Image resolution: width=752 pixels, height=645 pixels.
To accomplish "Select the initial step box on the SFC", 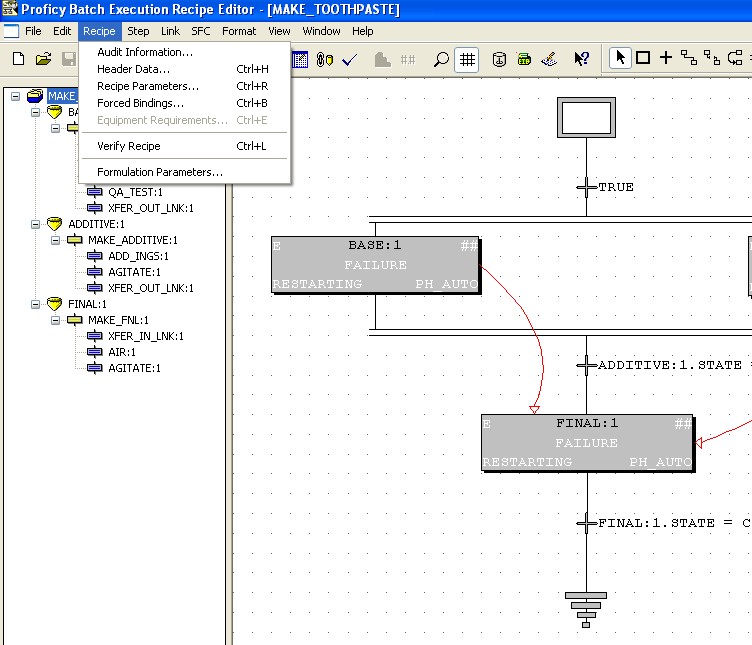I will pos(586,117).
